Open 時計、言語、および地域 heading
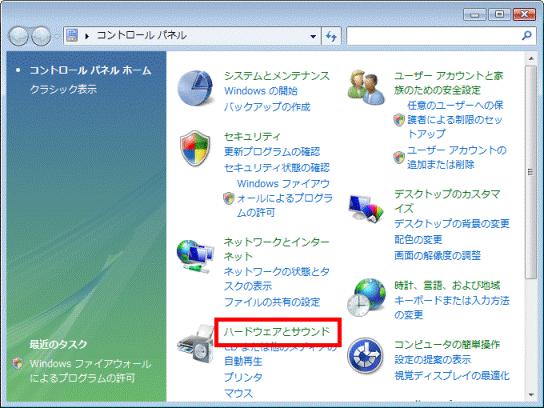Screen dimensions: 544x408 pos(447,286)
